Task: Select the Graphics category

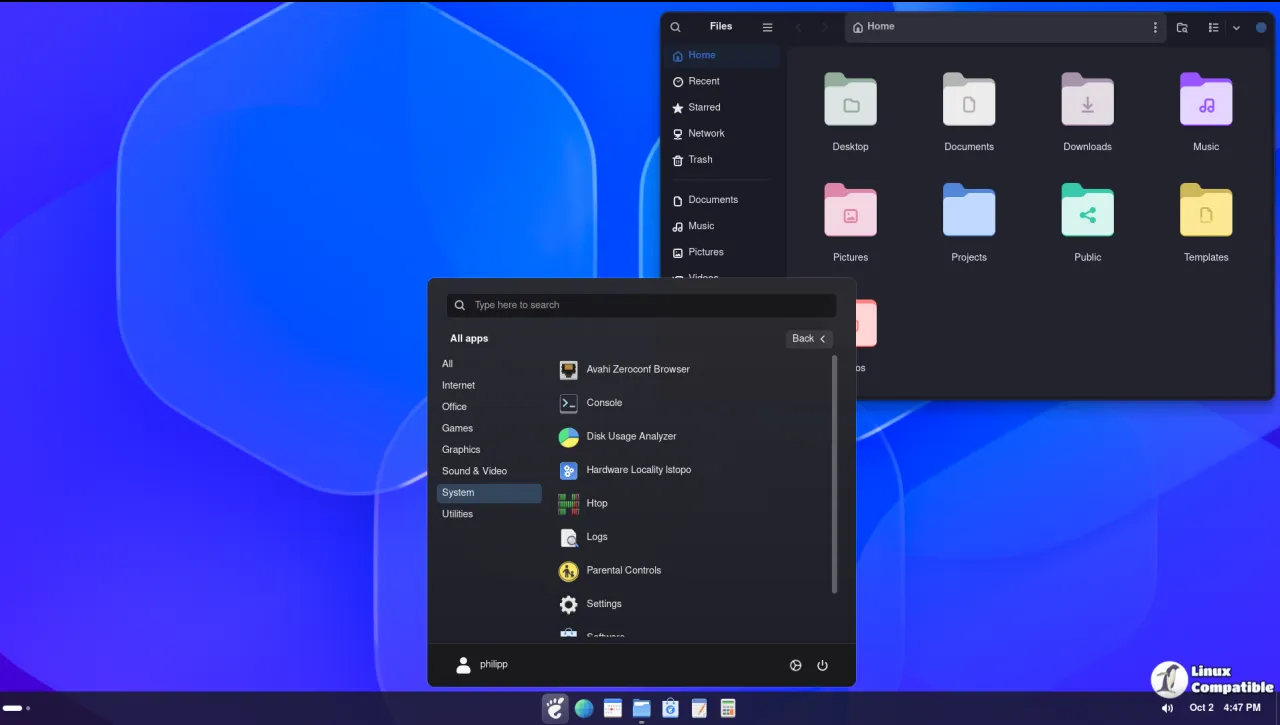Action: [x=489, y=450]
